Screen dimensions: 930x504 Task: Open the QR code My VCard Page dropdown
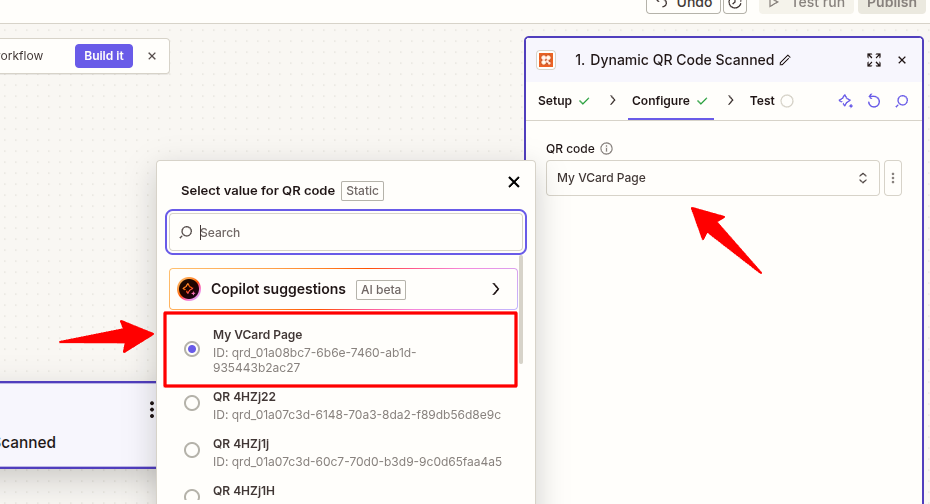(712, 178)
